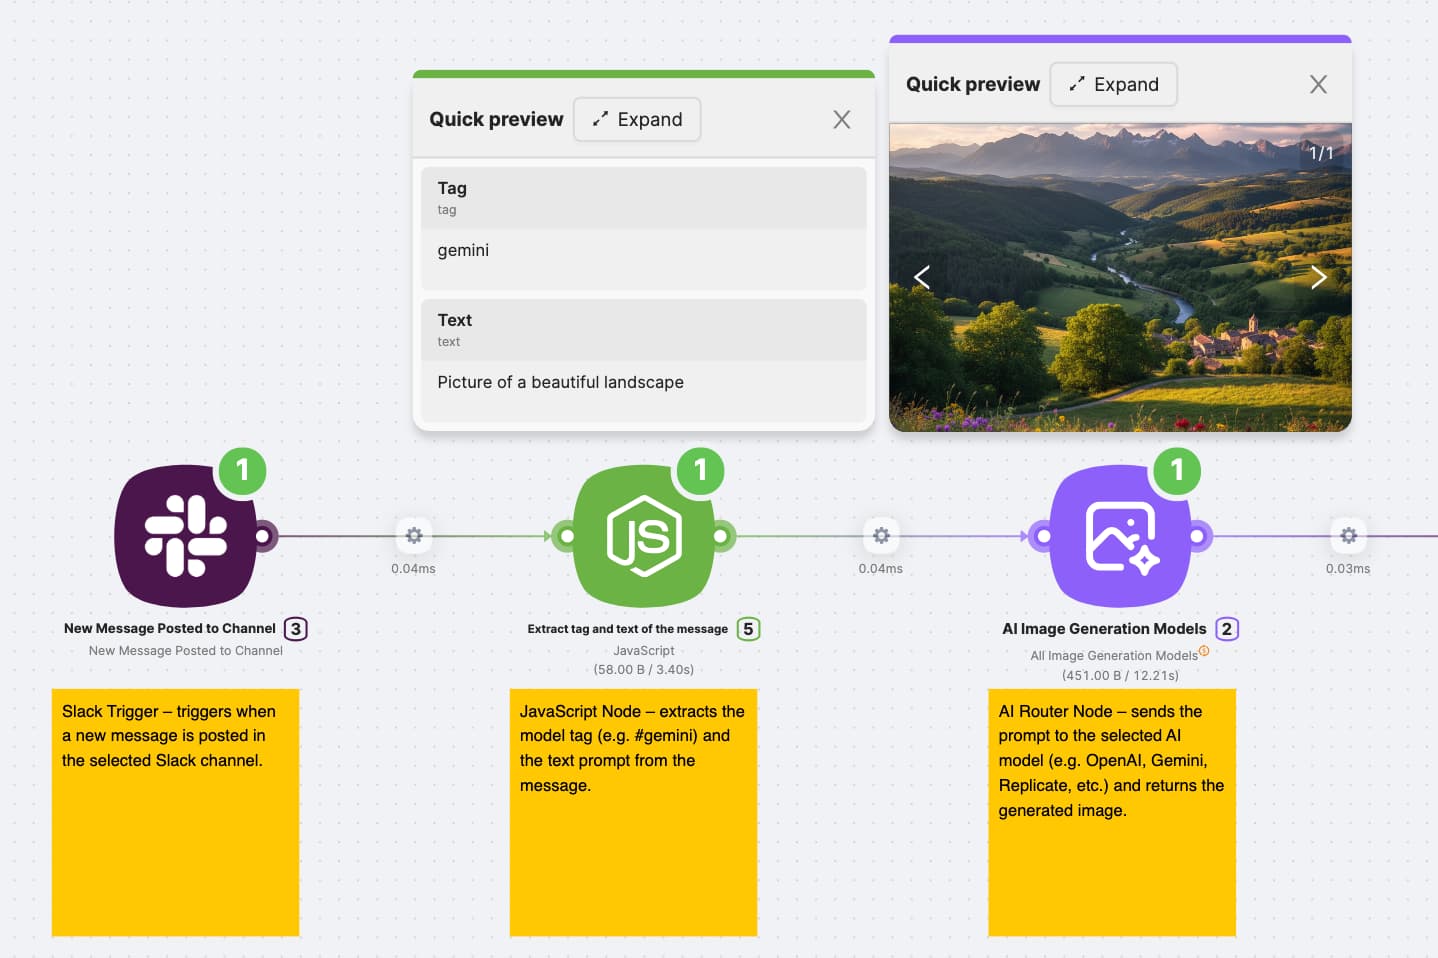The image size is (1438, 958).
Task: Close the tag and text quick preview
Action: click(842, 120)
